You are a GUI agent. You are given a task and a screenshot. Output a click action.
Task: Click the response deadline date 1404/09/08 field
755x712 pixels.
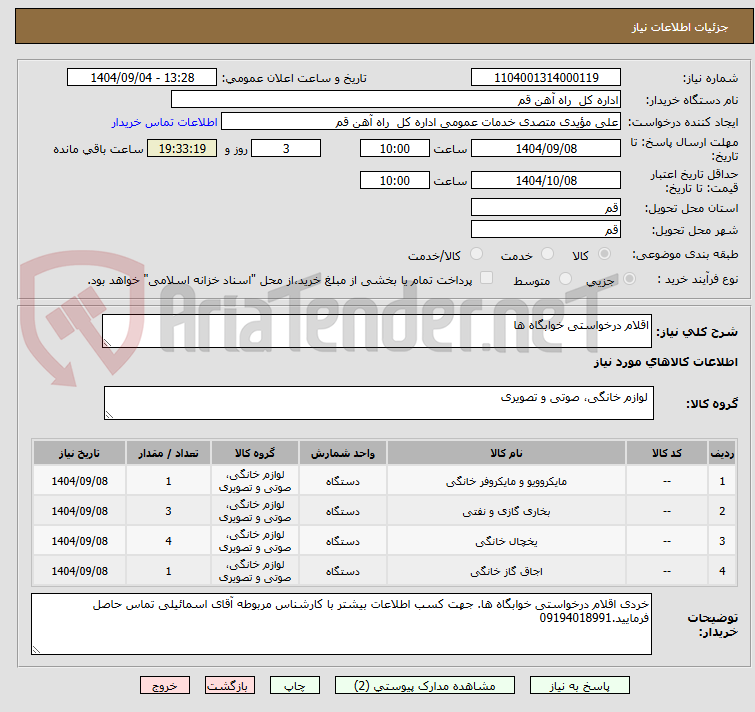pyautogui.click(x=546, y=148)
